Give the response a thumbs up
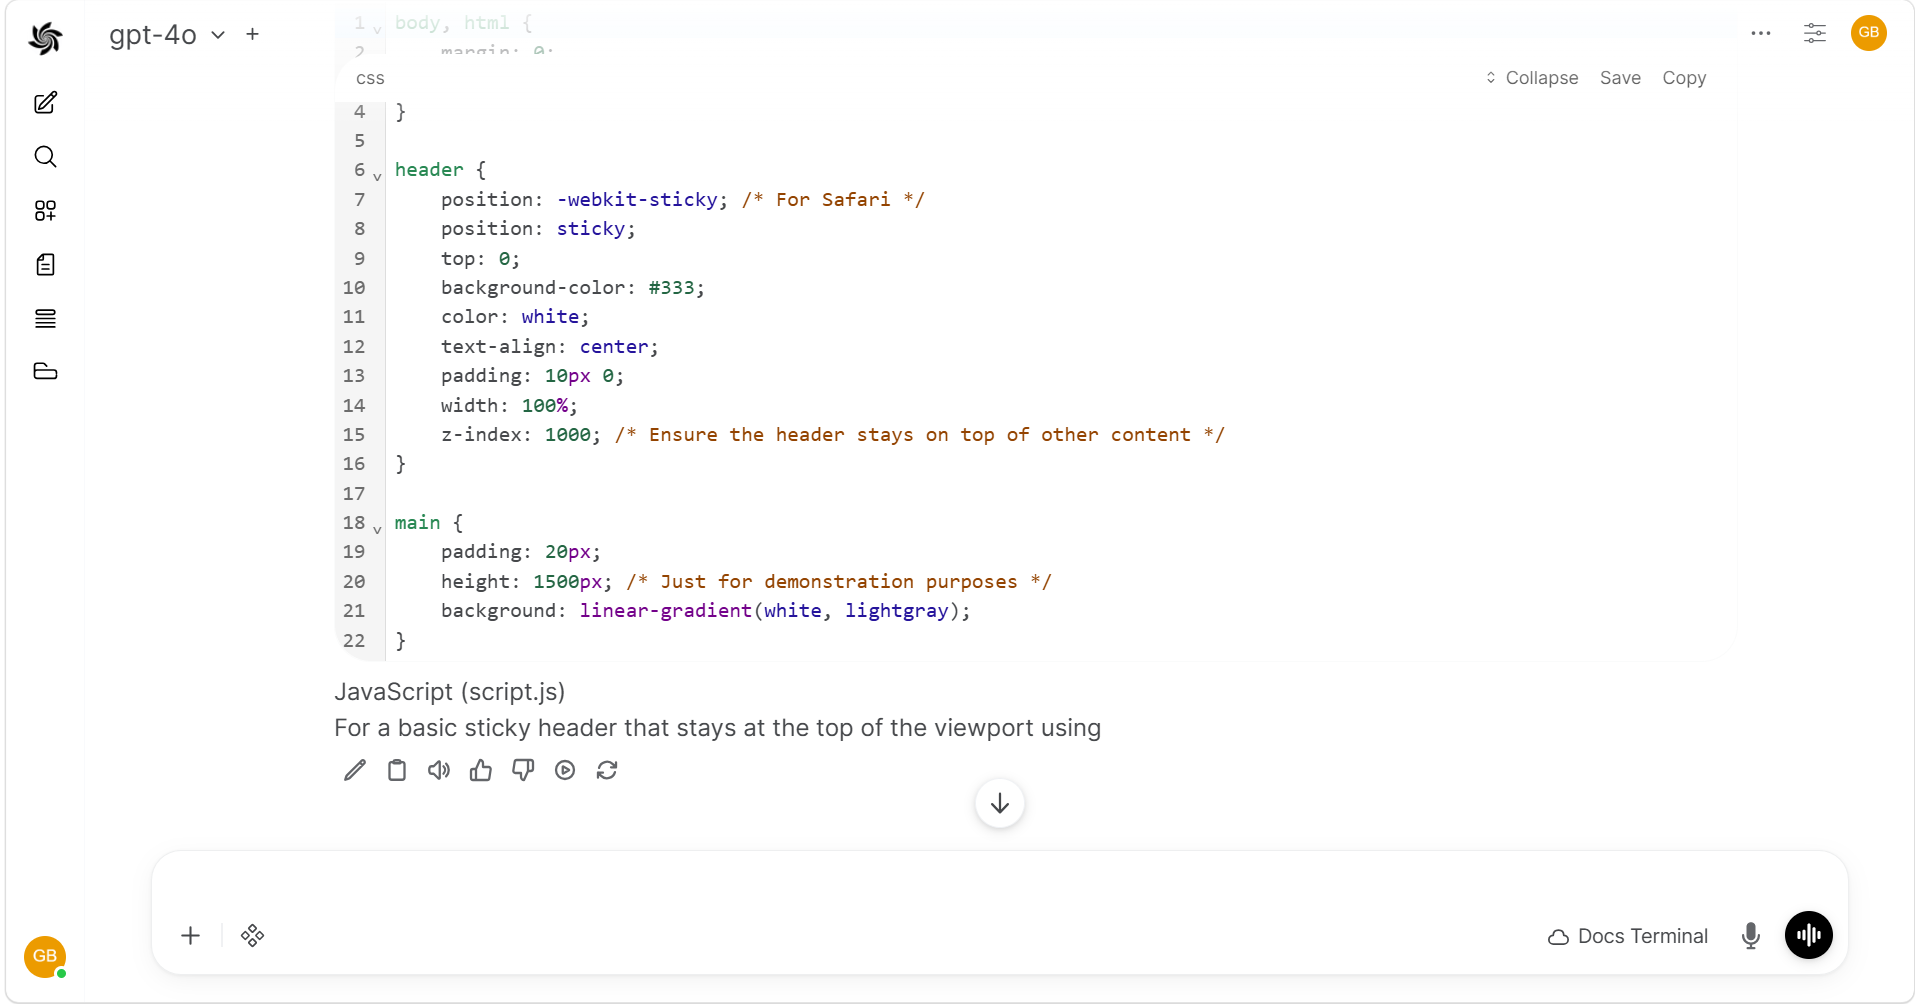Image resolution: width=1918 pixels, height=1005 pixels. pyautogui.click(x=481, y=770)
